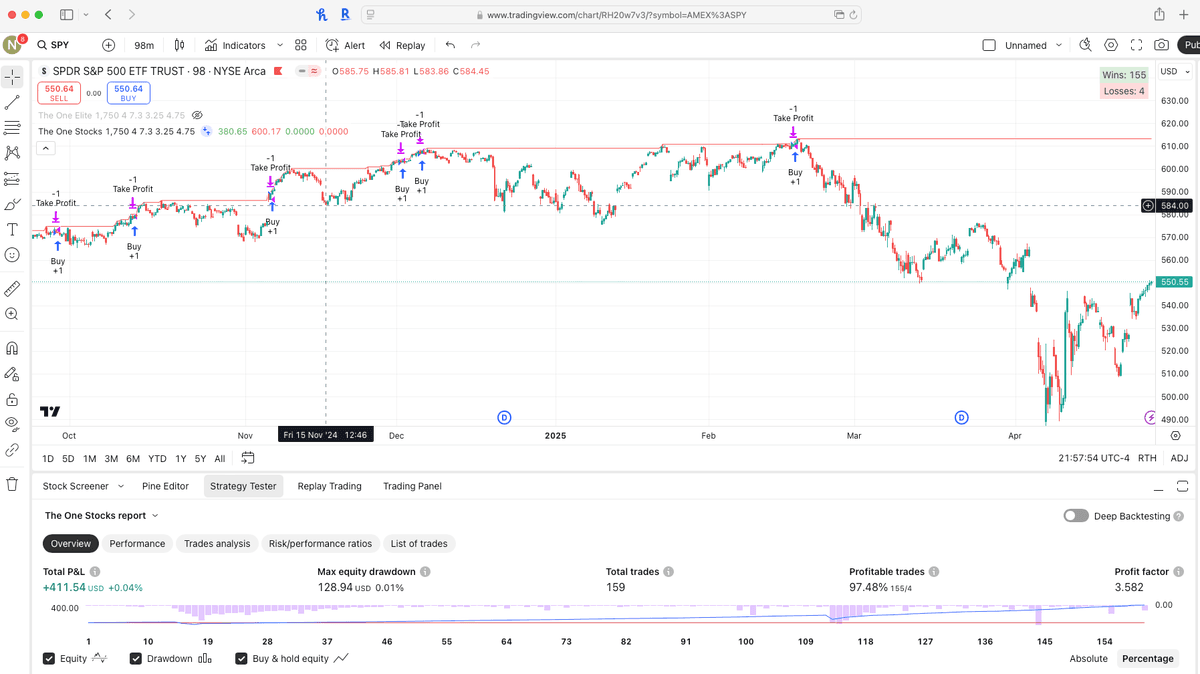Hide all drawings eye icon in sidebar
Image resolution: width=1200 pixels, height=674 pixels.
12,424
